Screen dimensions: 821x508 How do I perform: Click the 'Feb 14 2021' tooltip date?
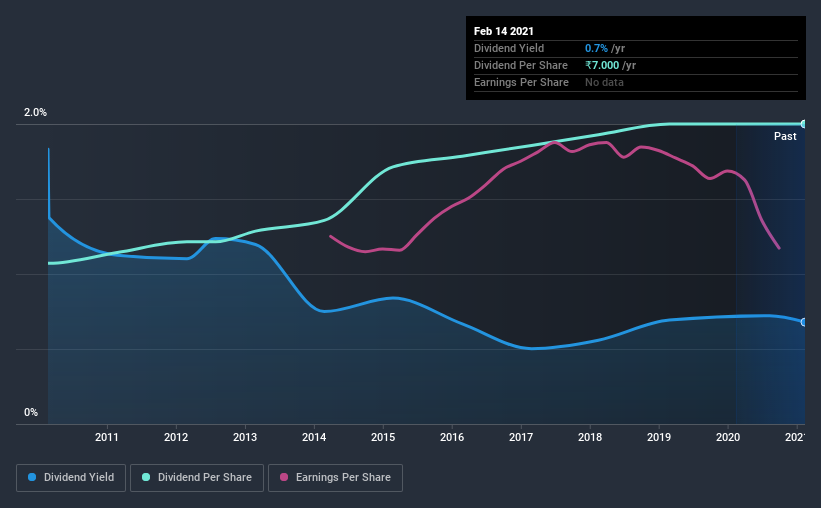pos(504,31)
